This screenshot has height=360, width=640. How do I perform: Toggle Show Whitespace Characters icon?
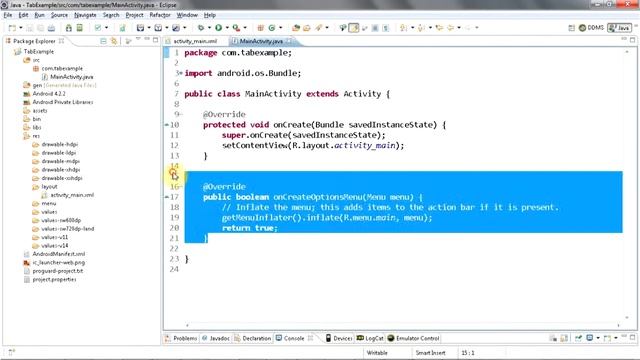pos(385,28)
